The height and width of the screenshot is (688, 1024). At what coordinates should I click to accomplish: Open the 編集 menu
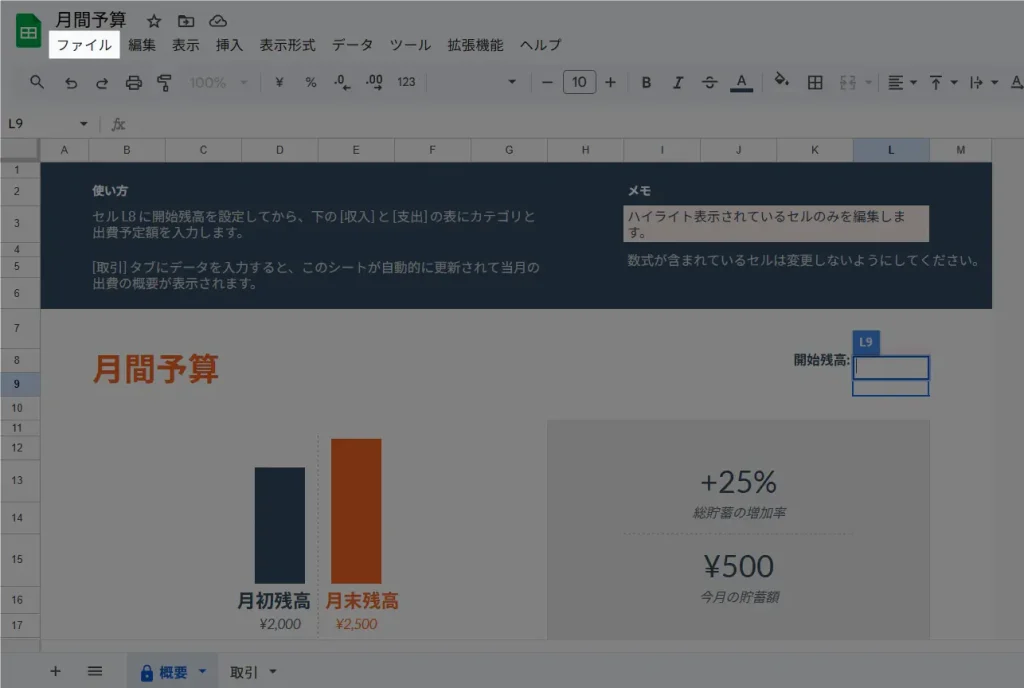click(x=142, y=45)
